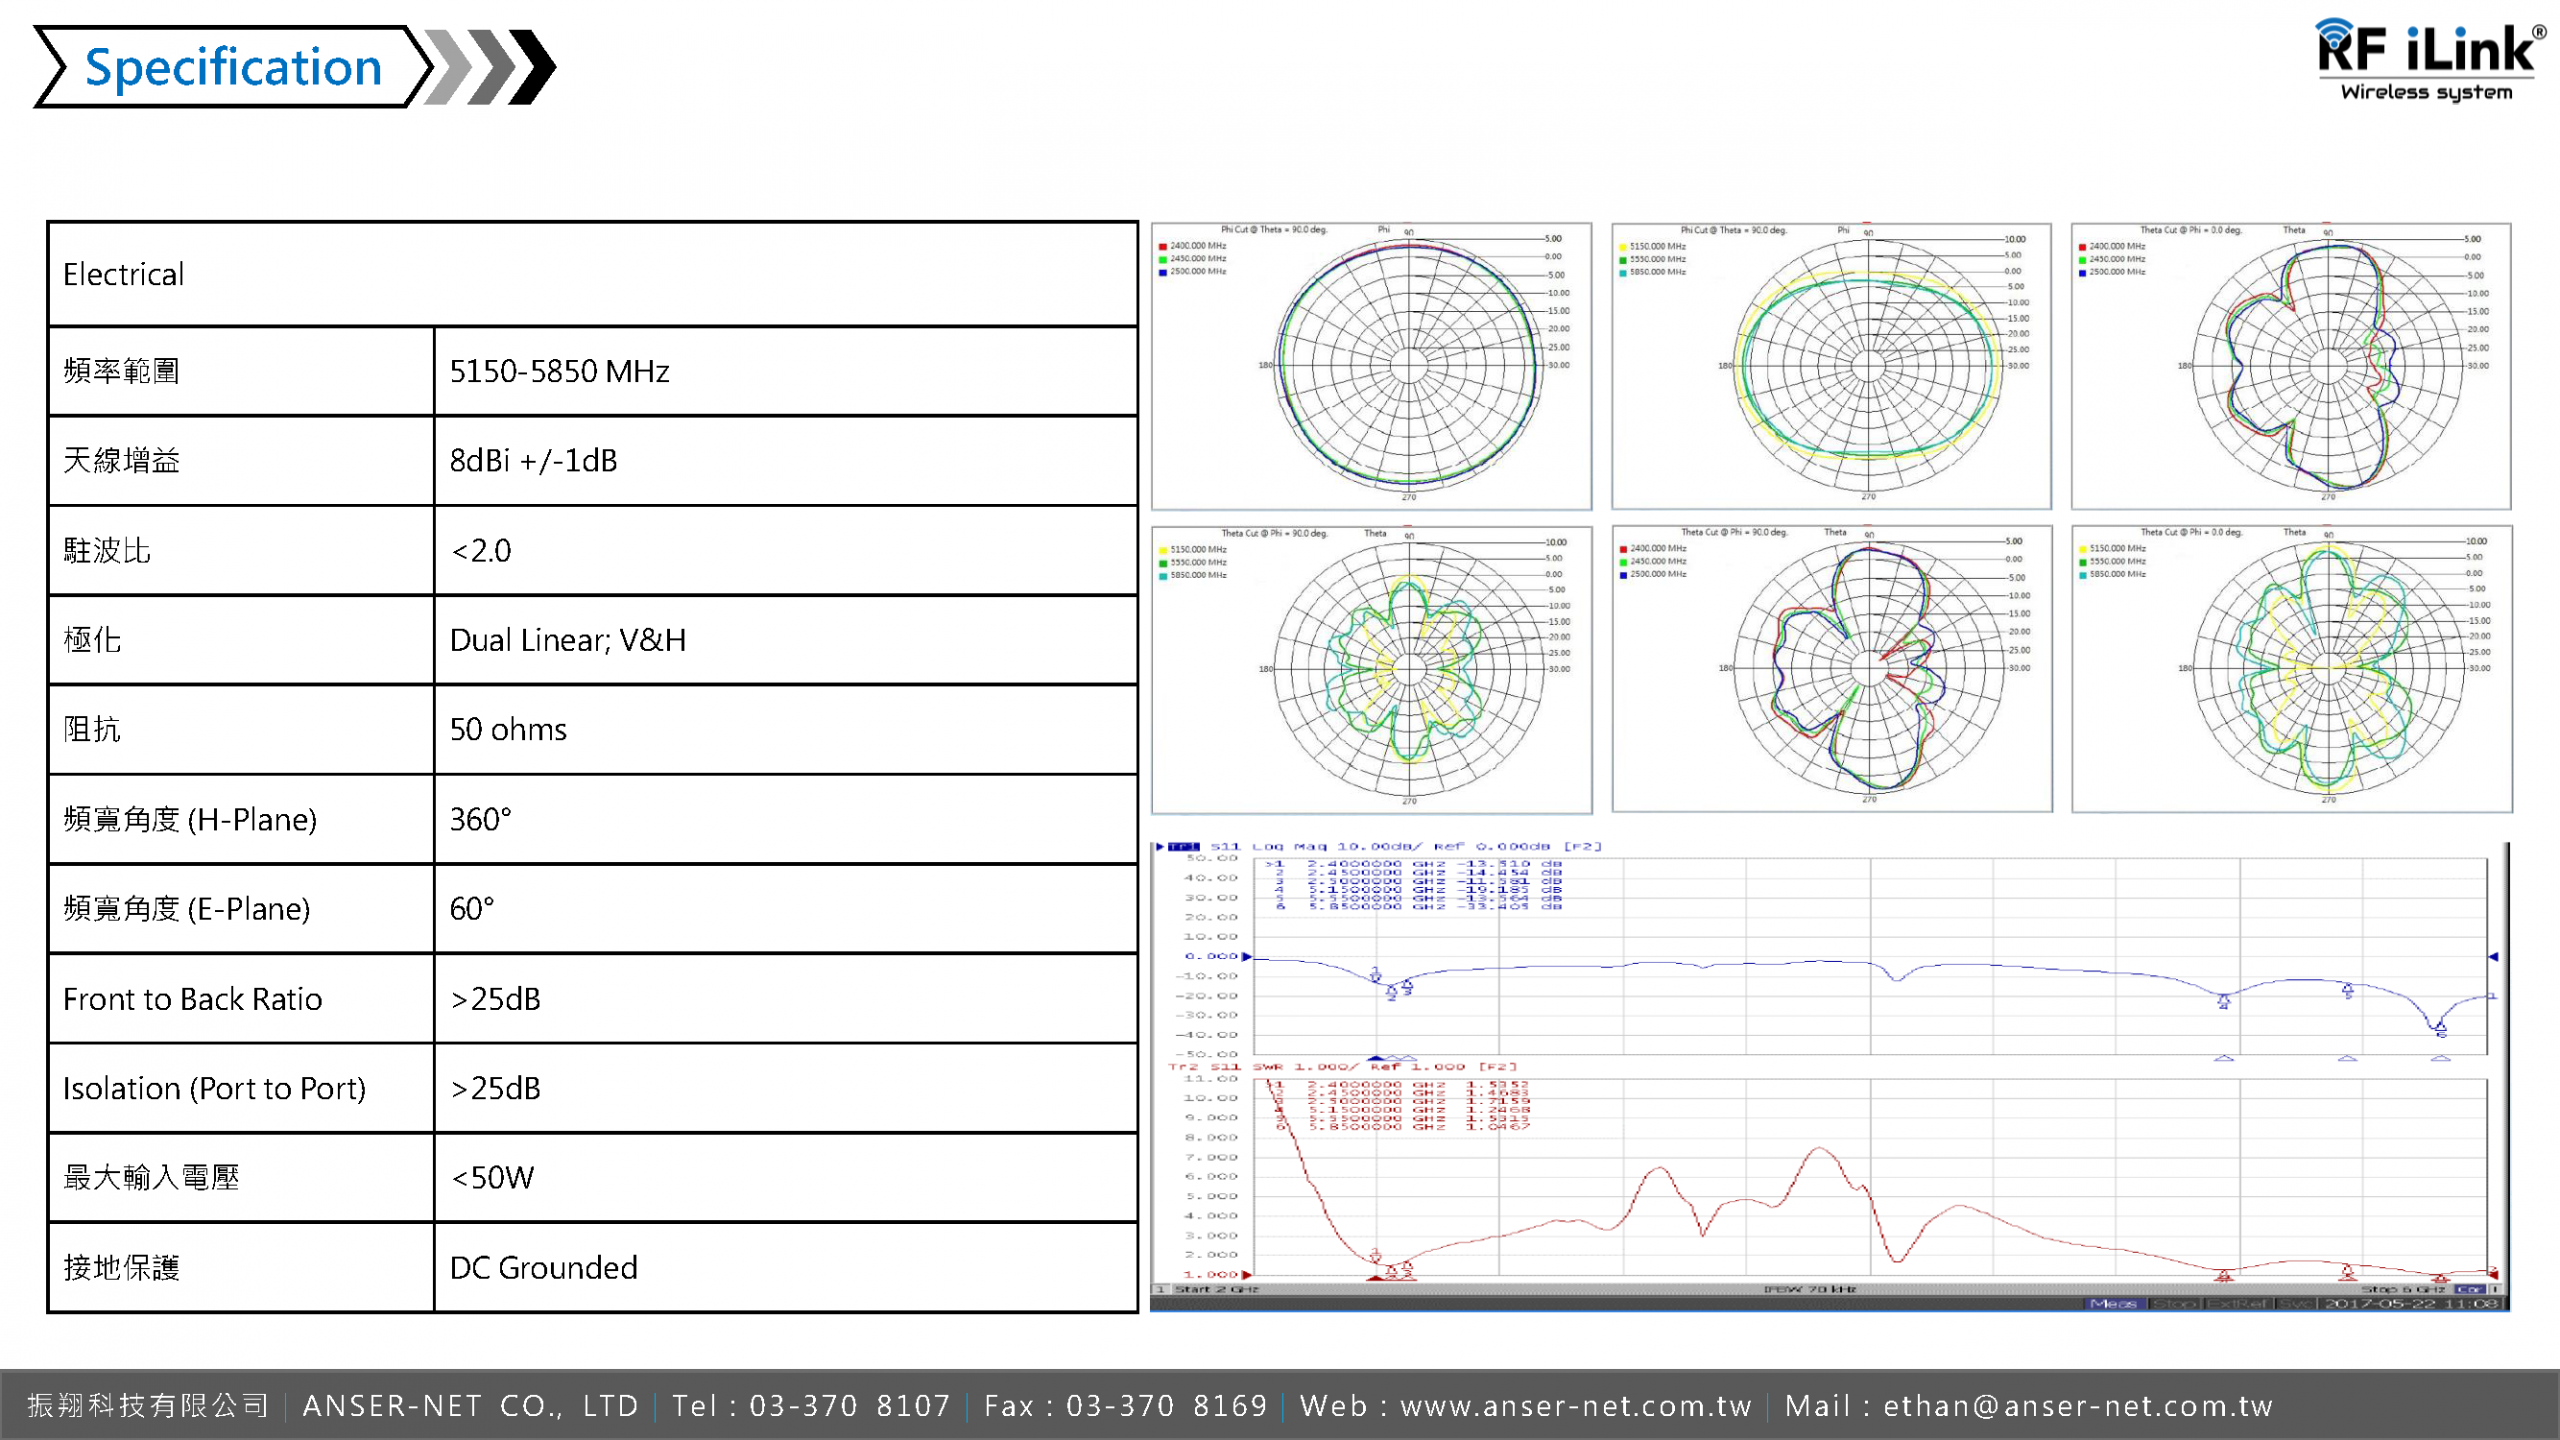Click the triple chevron arrows beside Specification
Viewport: 2560px width, 1440px height.
[x=490, y=67]
